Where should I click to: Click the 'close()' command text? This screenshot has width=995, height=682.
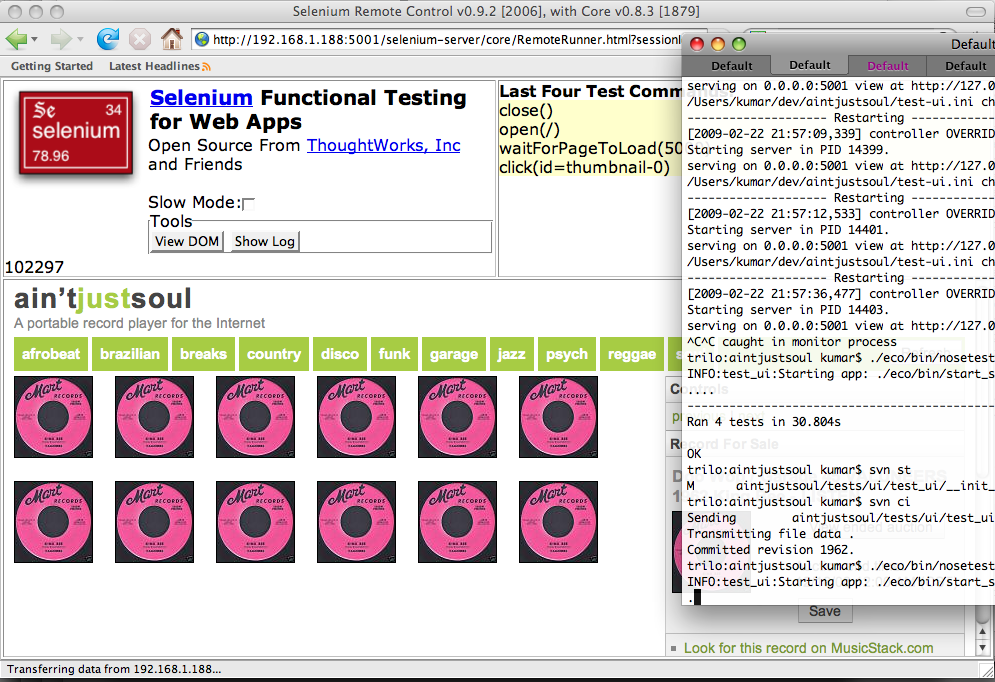click(526, 110)
